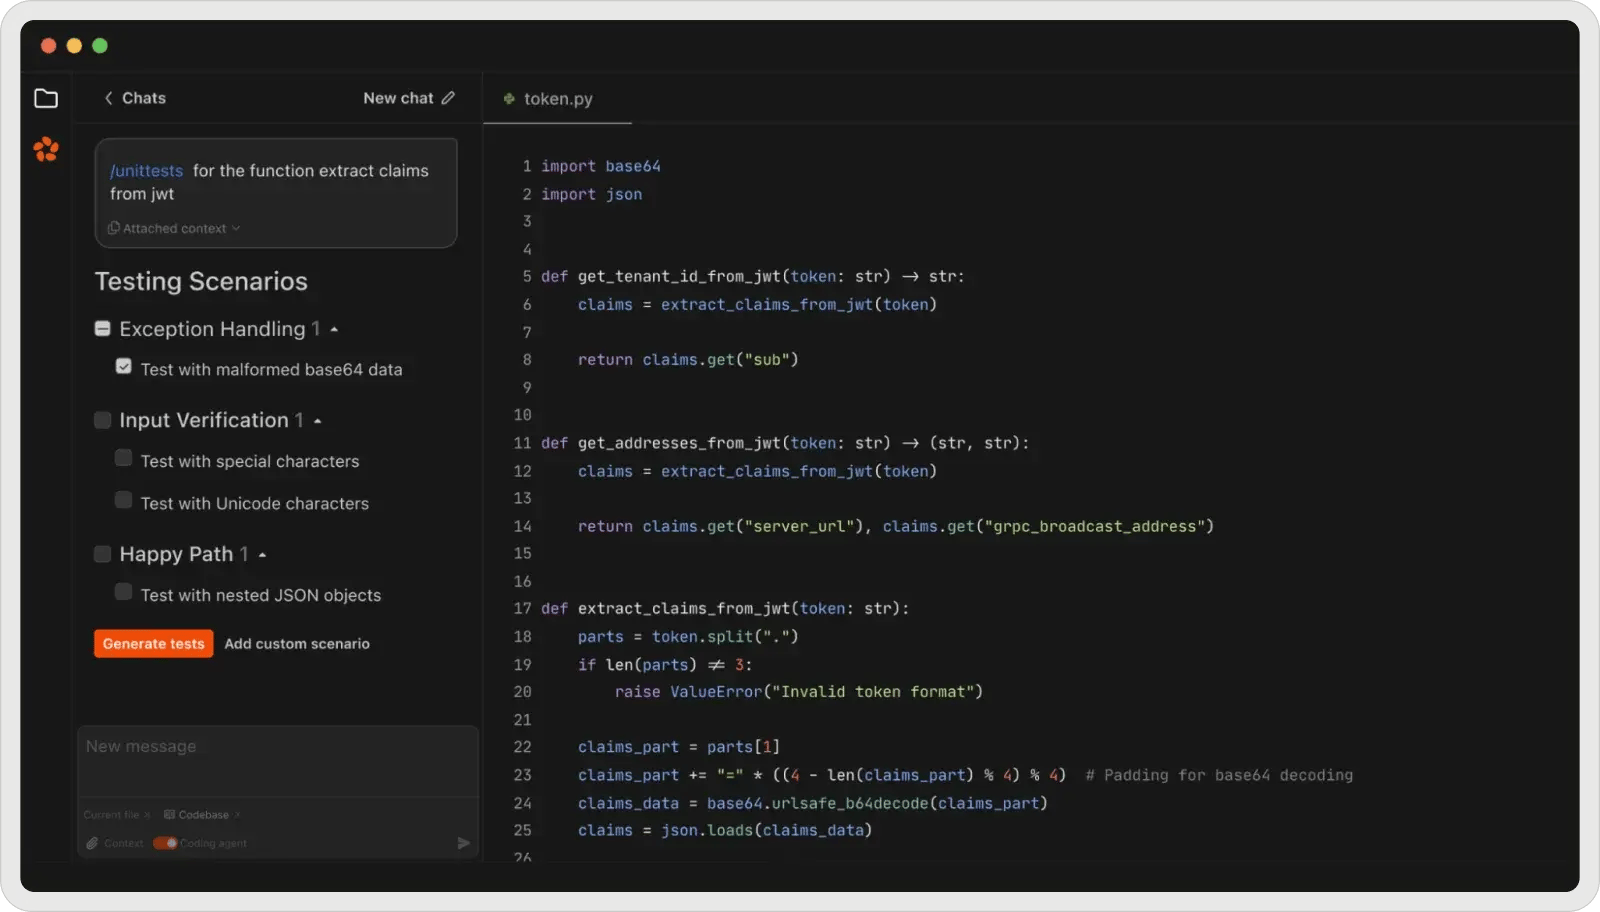Click the send message arrow icon
This screenshot has height=912, width=1600.
pos(463,843)
